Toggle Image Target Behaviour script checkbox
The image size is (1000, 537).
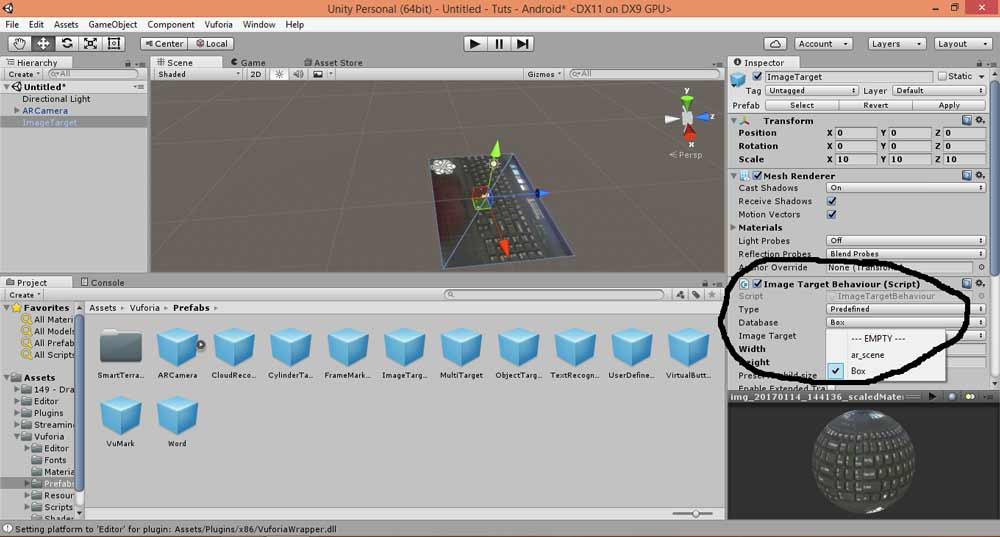[757, 284]
